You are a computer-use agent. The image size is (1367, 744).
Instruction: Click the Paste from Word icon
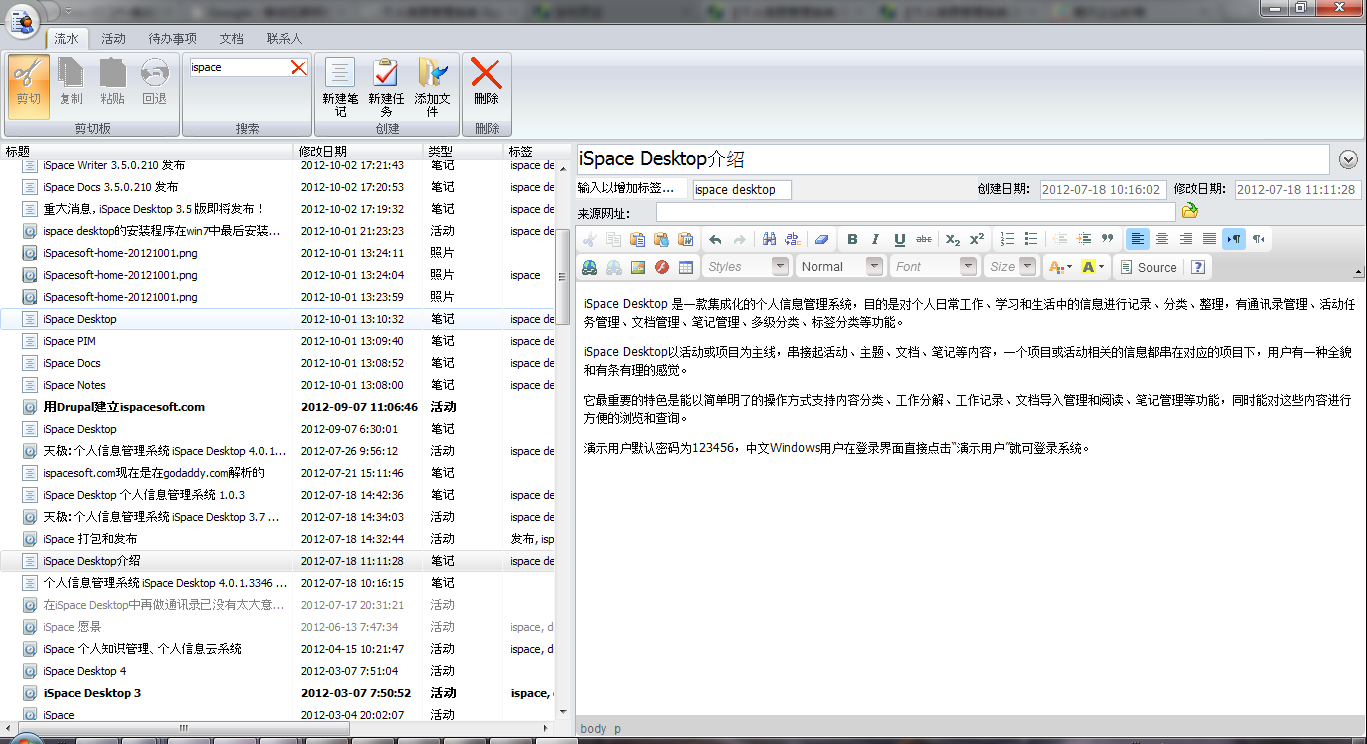click(685, 239)
